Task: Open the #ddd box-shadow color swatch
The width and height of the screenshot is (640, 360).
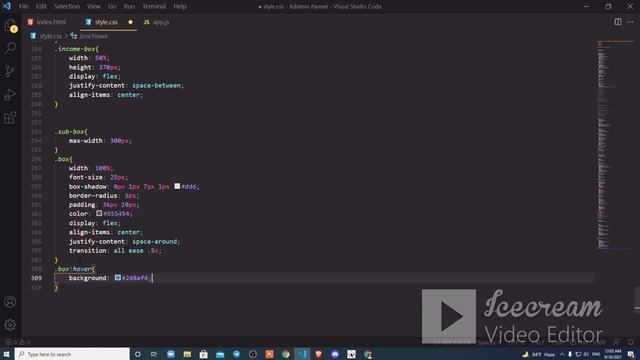Action: tap(177, 186)
